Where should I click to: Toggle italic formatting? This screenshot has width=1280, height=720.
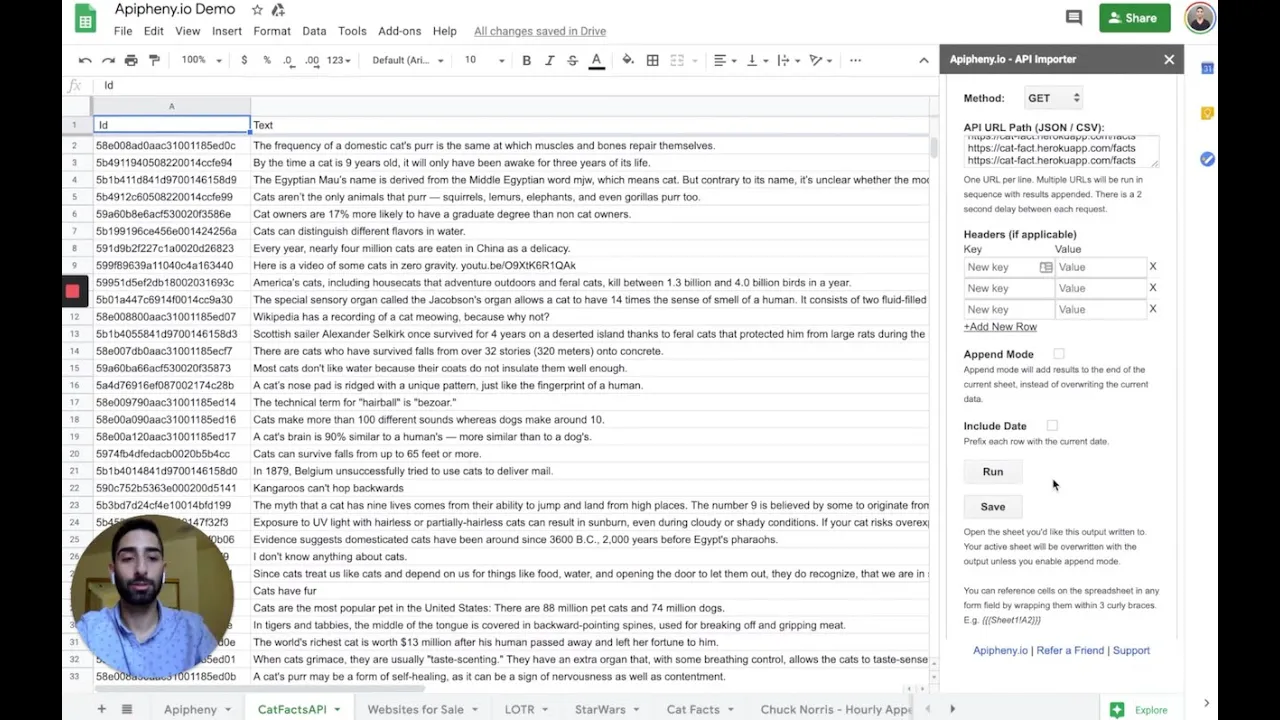point(549,60)
